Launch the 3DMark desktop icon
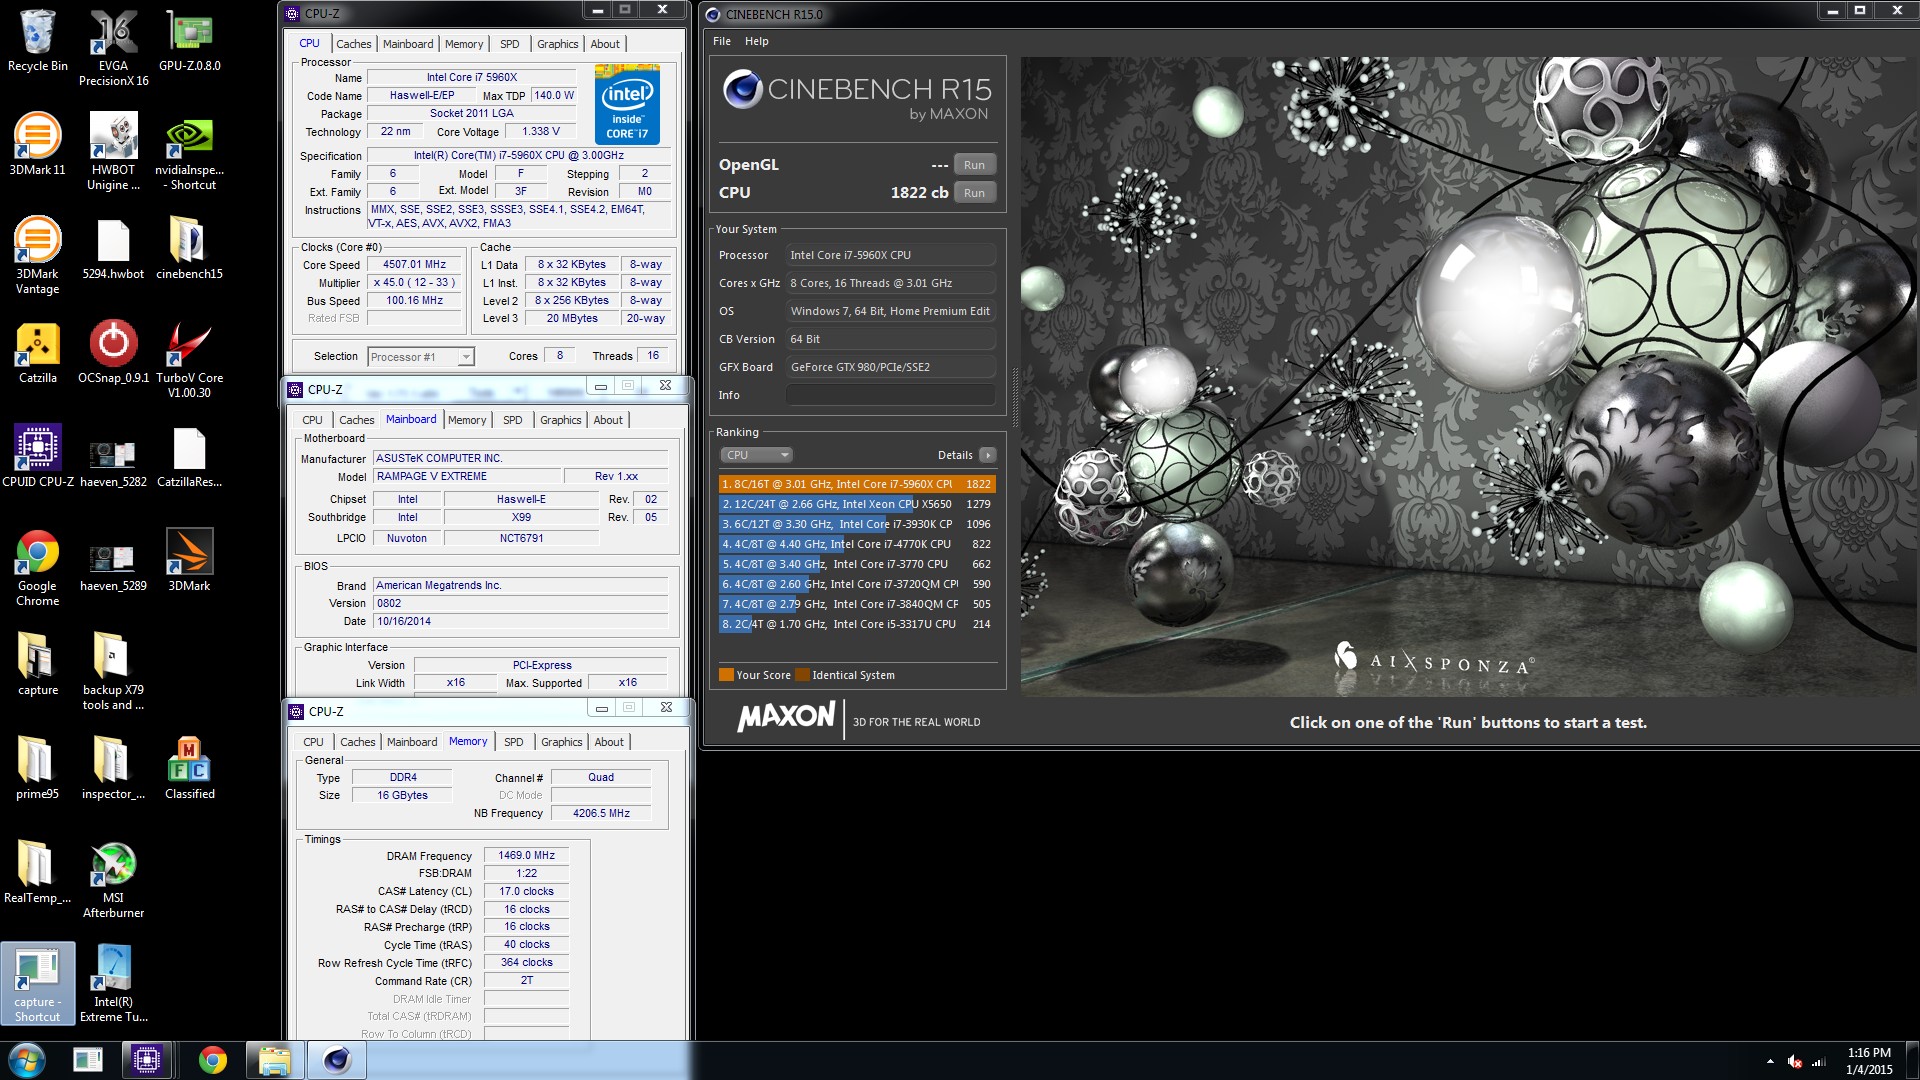This screenshot has width=1920, height=1080. (189, 561)
